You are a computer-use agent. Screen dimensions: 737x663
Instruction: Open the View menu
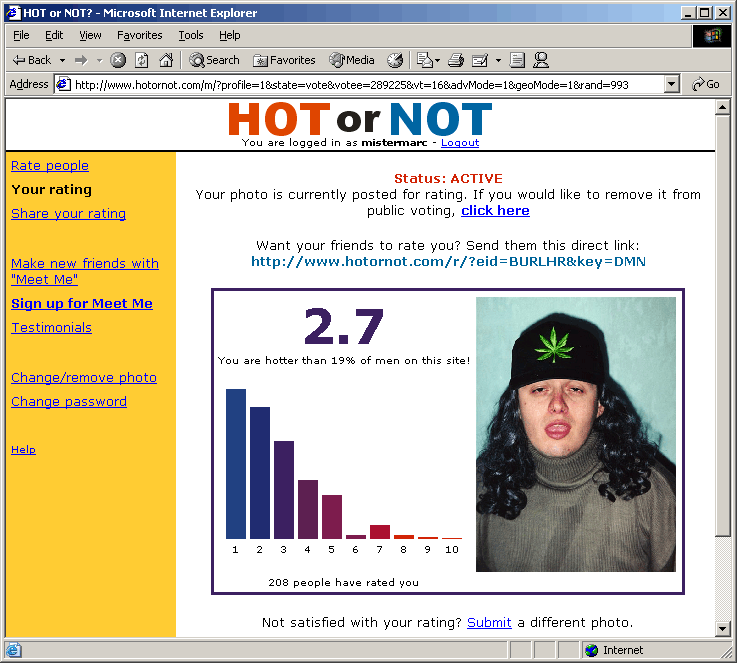90,35
